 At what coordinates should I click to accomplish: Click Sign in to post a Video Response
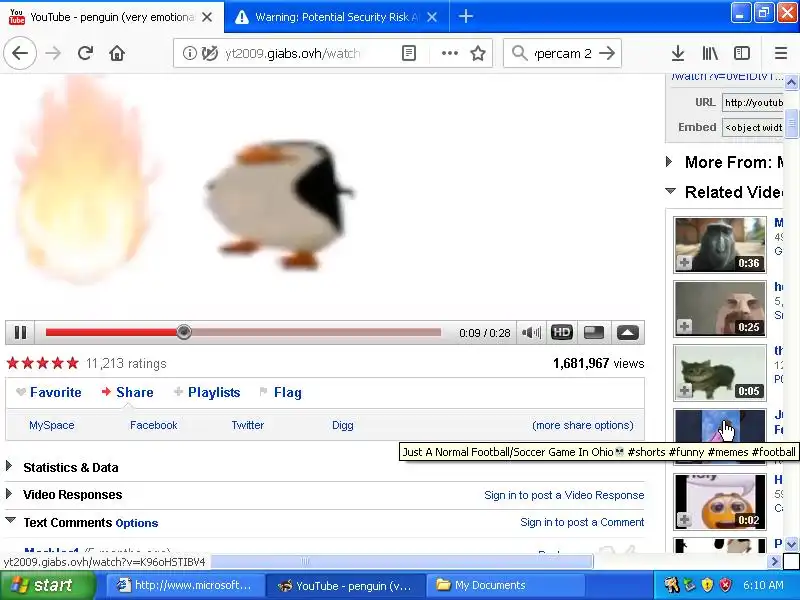pyautogui.click(x=564, y=495)
